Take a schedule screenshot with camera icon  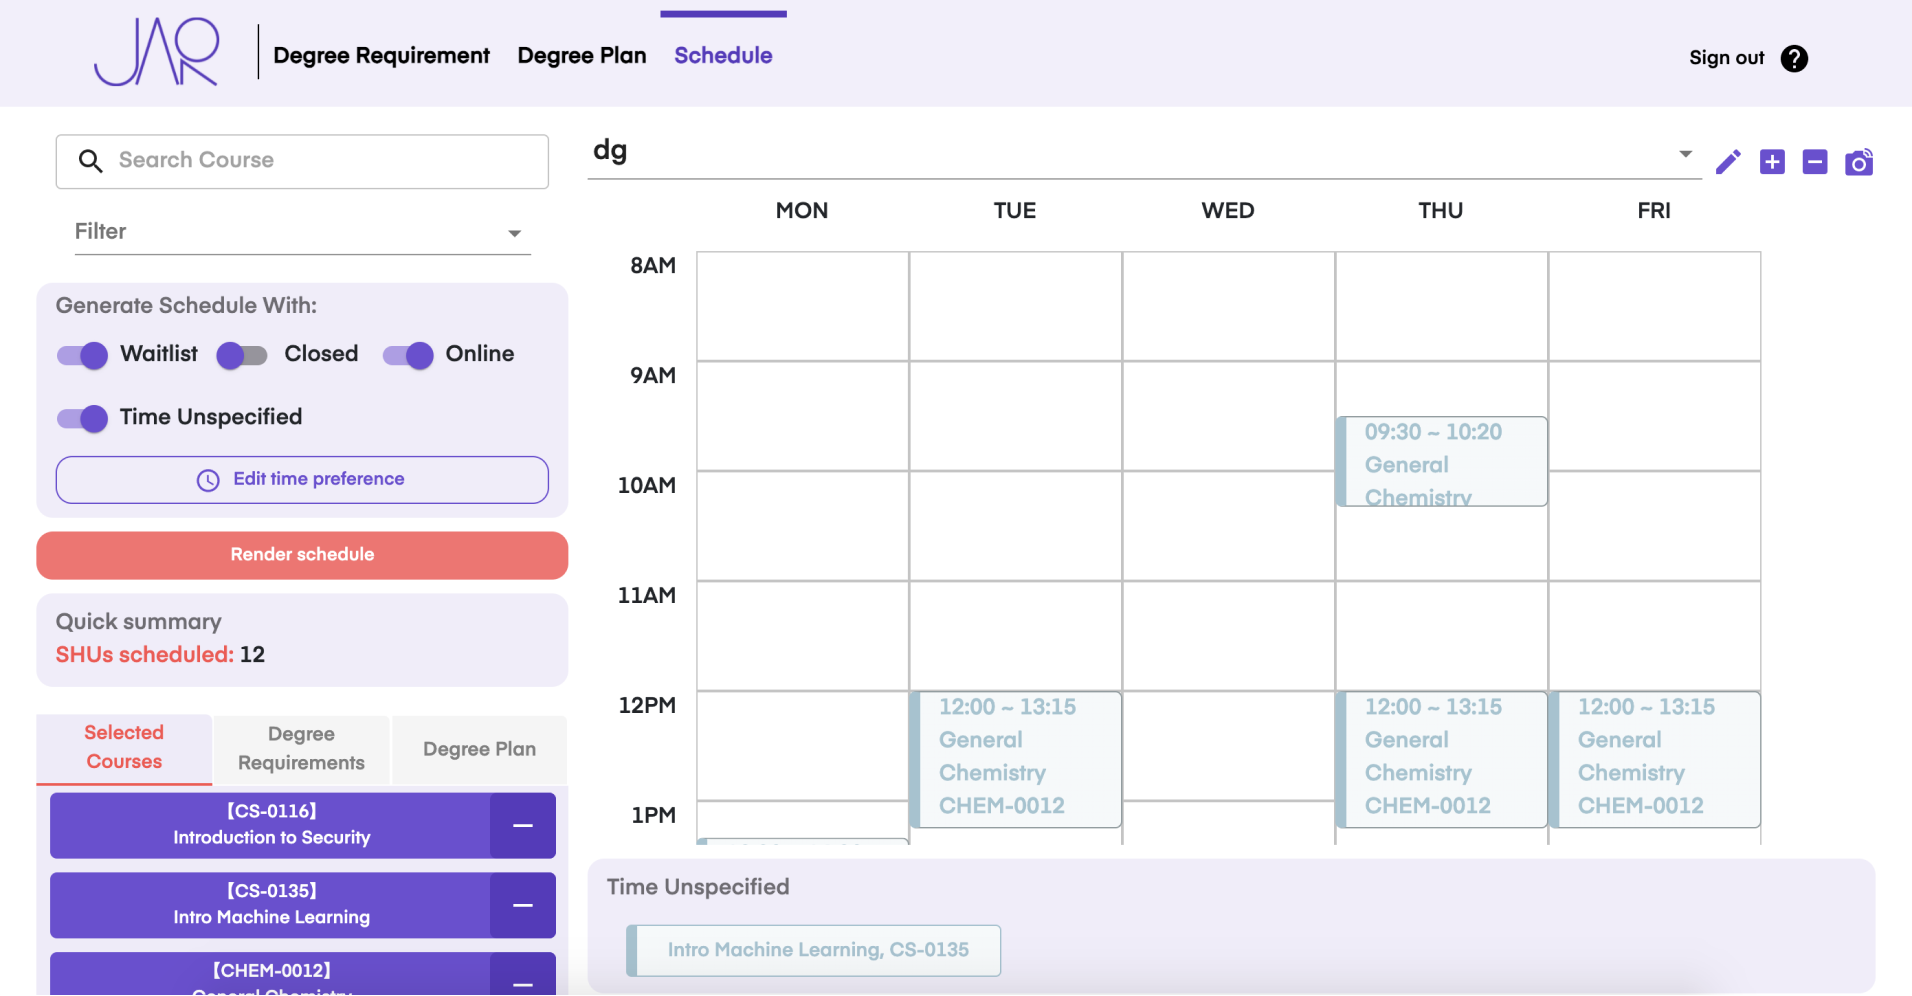1859,162
